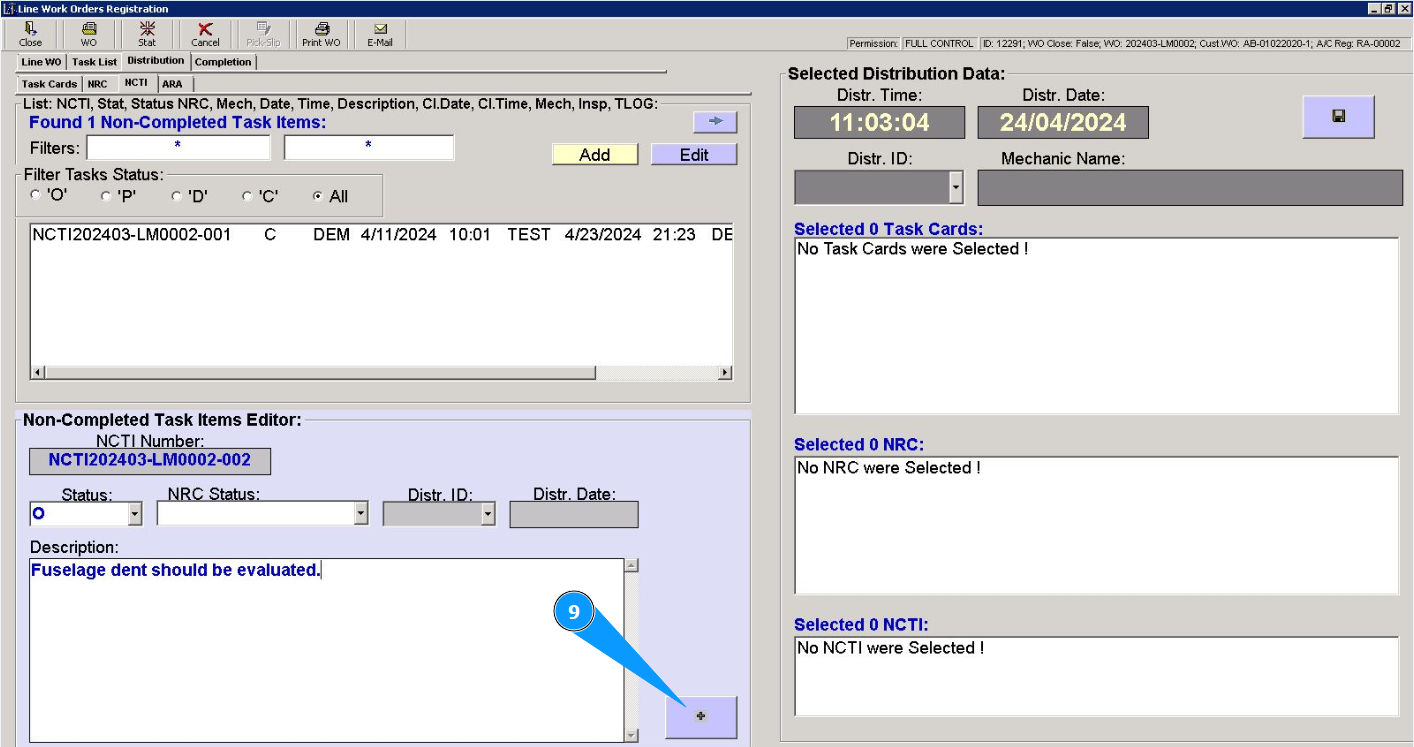The image size is (1414, 747).
Task: Open the Distr. ID dropdown under Selected Distribution Data
Action: [x=956, y=187]
